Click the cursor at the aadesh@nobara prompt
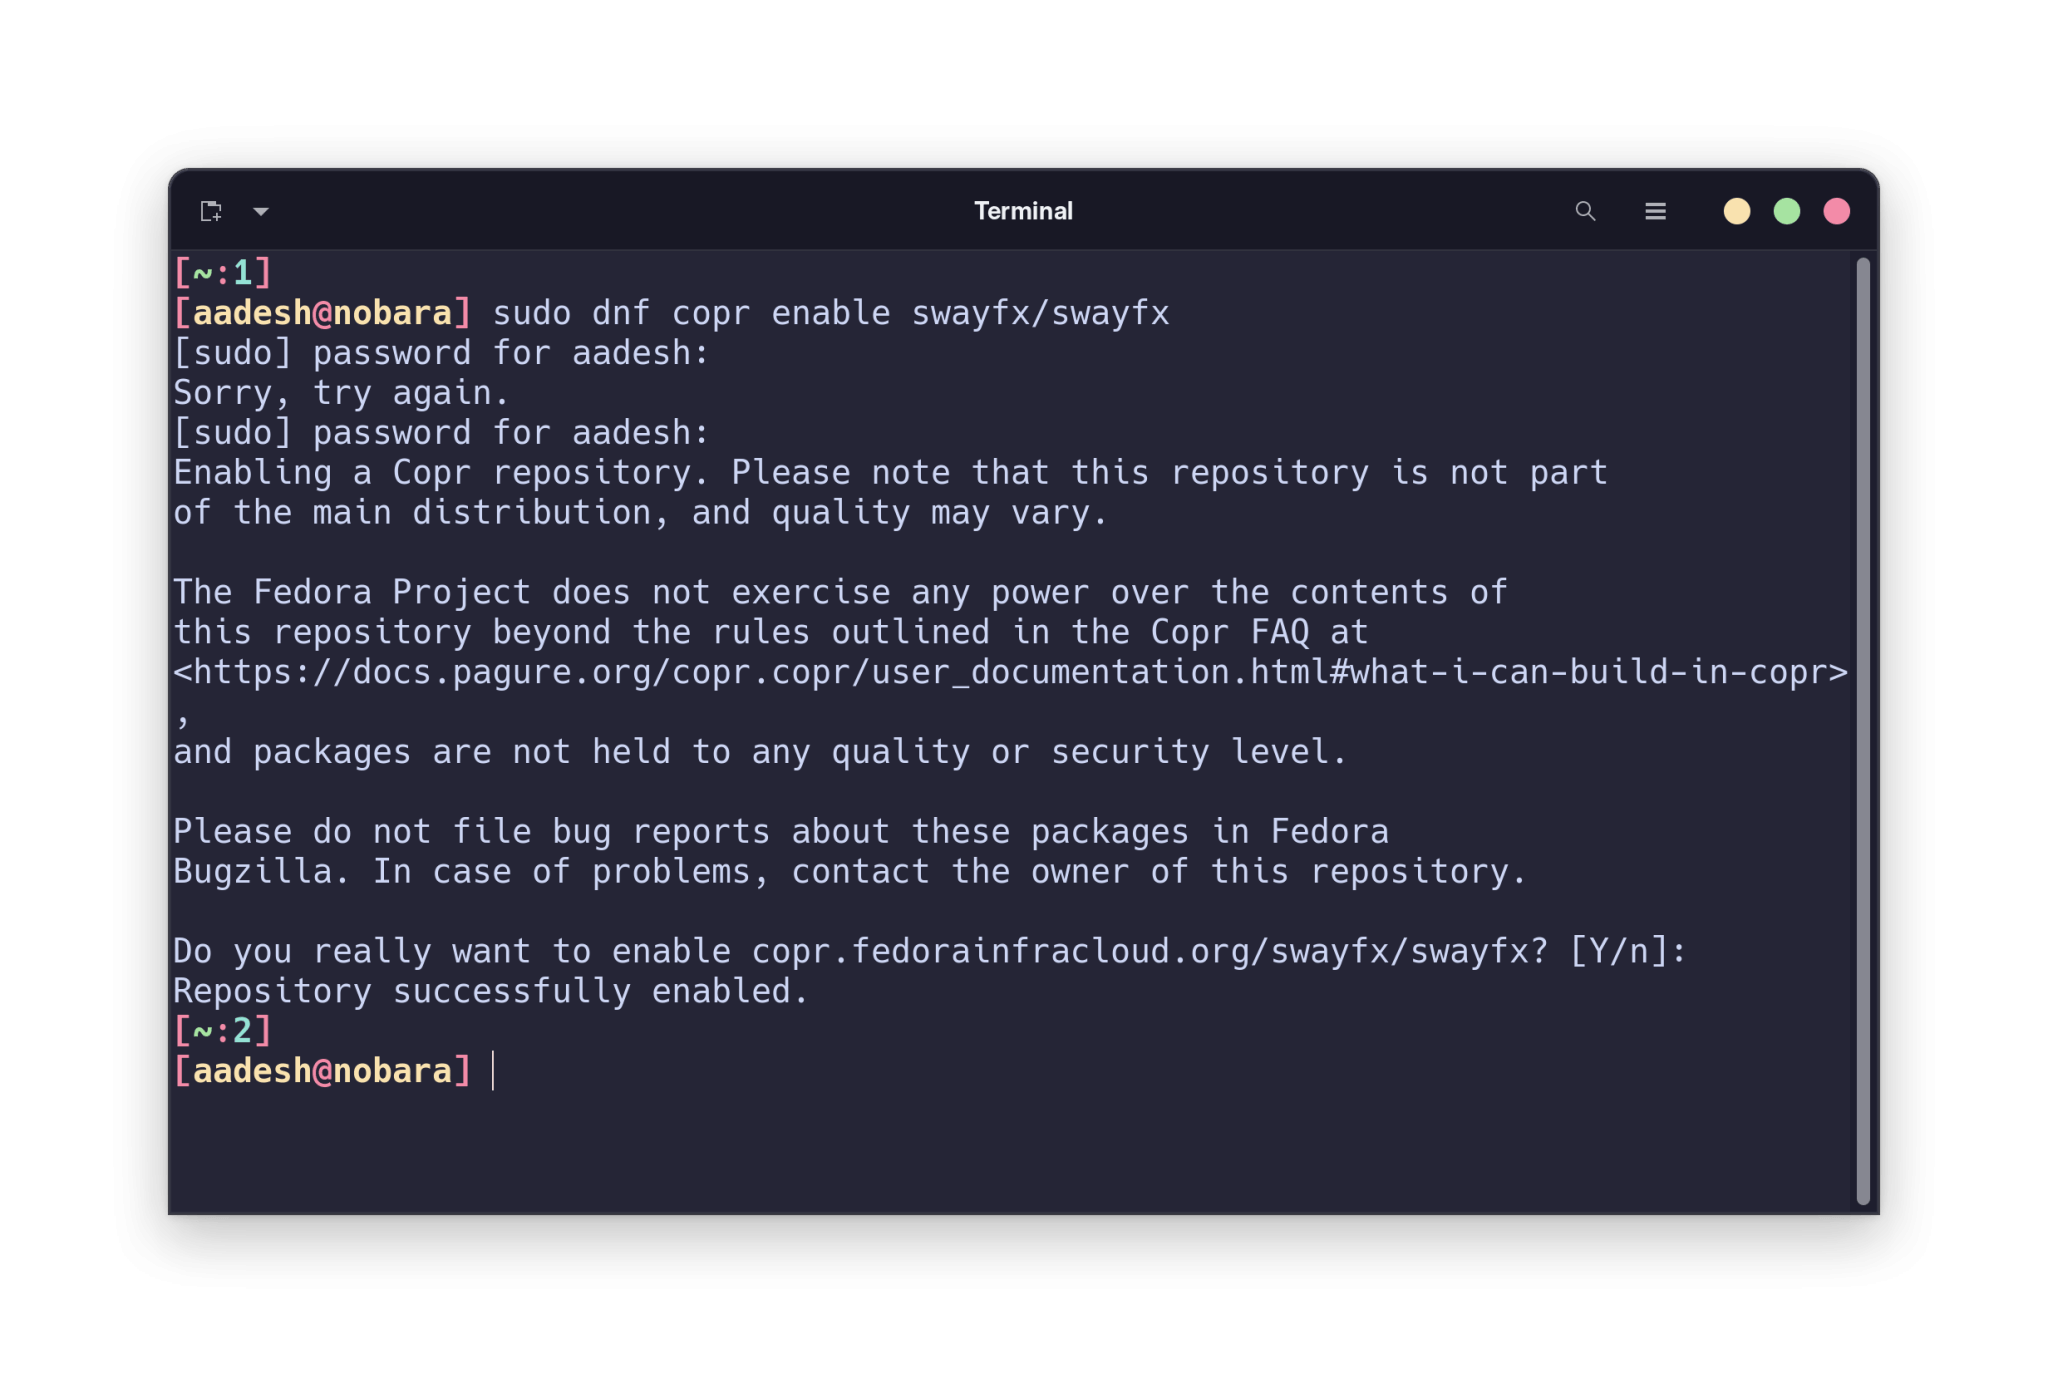Image resolution: width=2048 pixels, height=1383 pixels. pyautogui.click(x=494, y=1070)
